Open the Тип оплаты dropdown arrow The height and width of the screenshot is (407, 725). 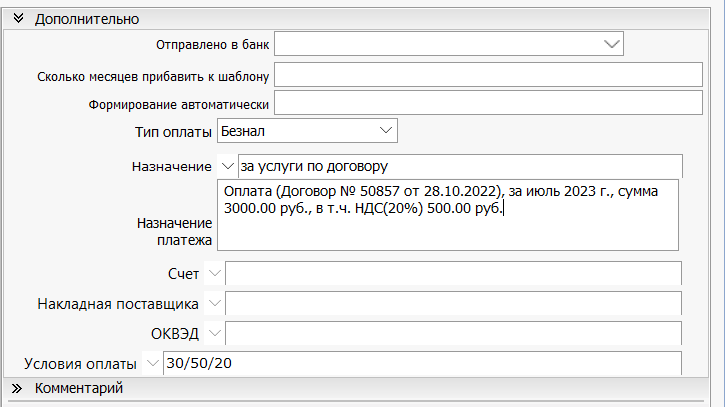(x=386, y=131)
